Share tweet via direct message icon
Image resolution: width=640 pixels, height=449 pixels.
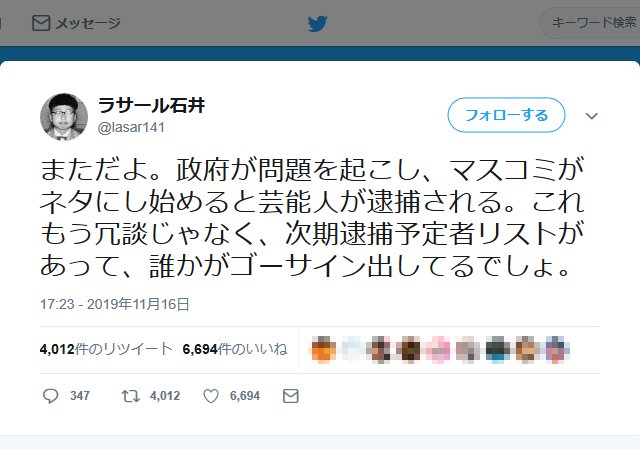[x=291, y=396]
